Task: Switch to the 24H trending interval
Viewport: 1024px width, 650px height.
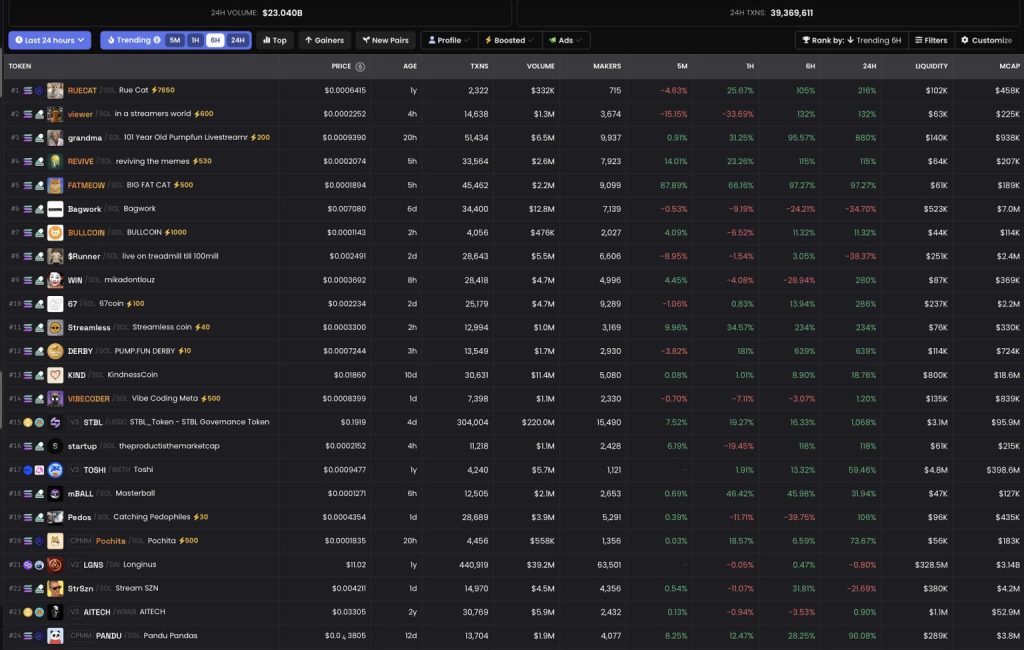Action: pyautogui.click(x=240, y=41)
